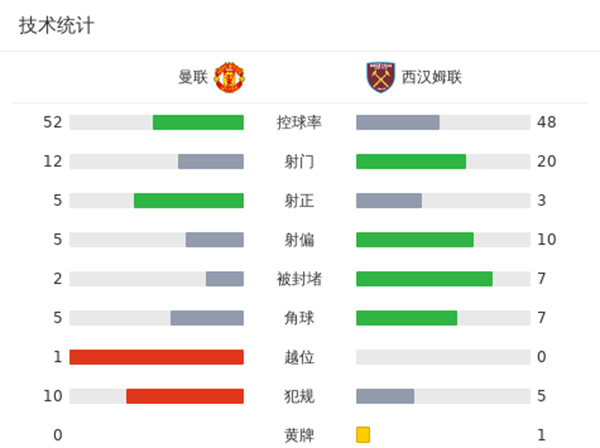Click Manchester United's green shots-on-target bar
600x448 pixels.
(189, 200)
